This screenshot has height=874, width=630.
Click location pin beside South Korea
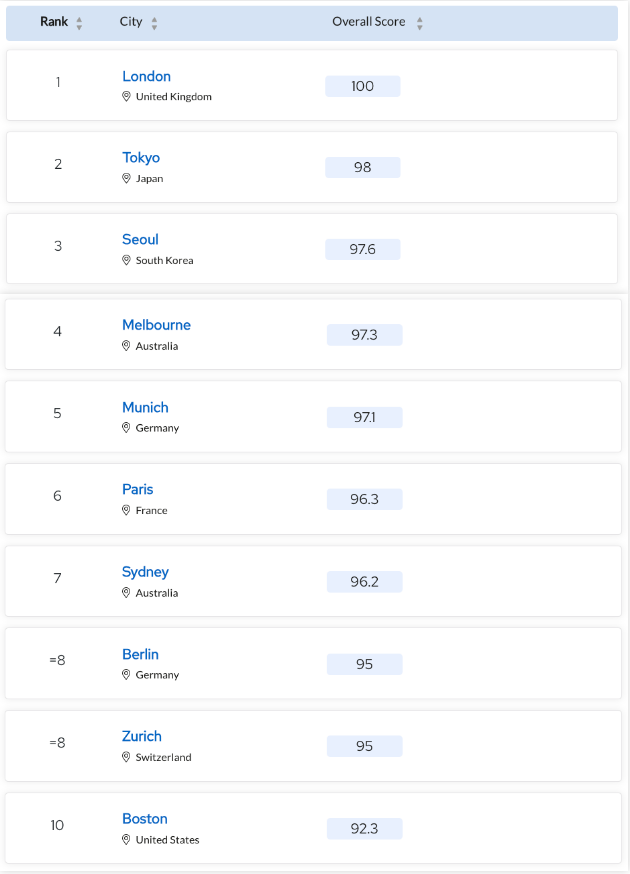tap(126, 260)
